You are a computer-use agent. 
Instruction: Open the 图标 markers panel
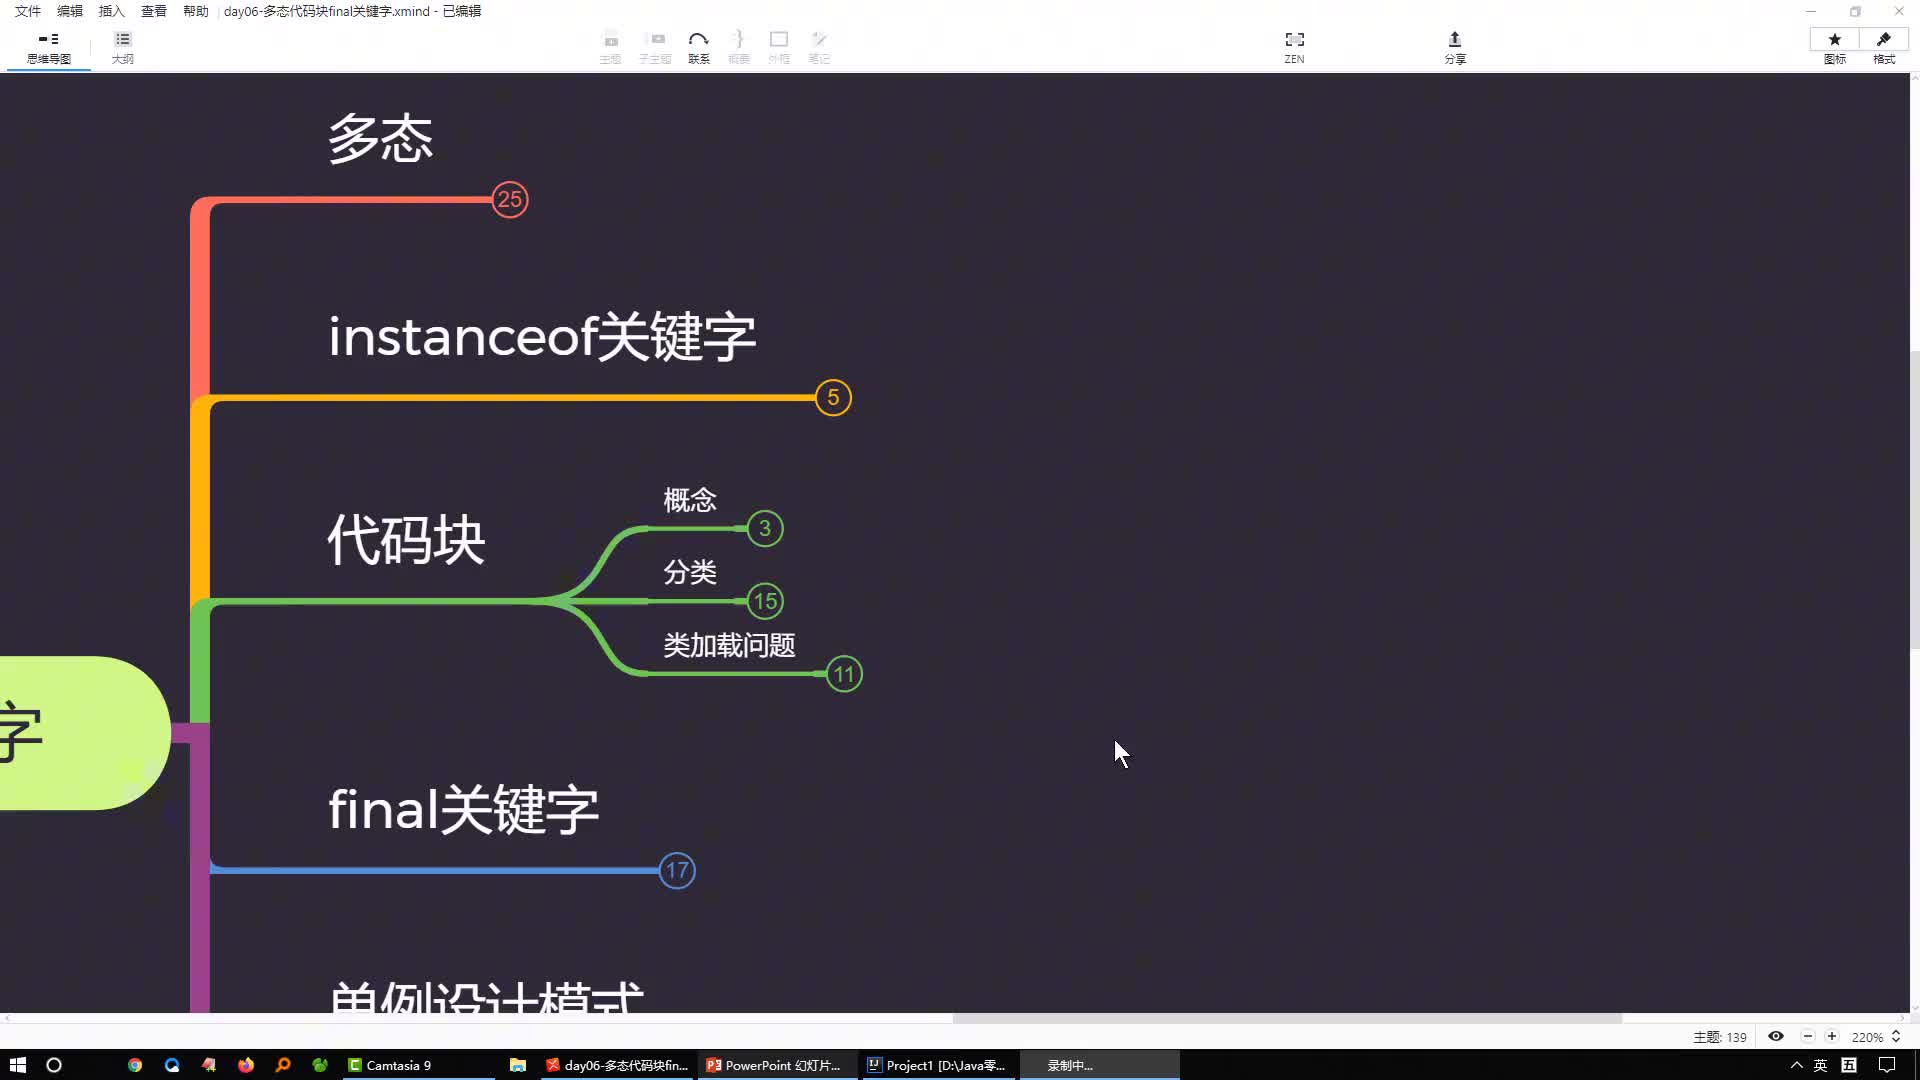[x=1835, y=47]
